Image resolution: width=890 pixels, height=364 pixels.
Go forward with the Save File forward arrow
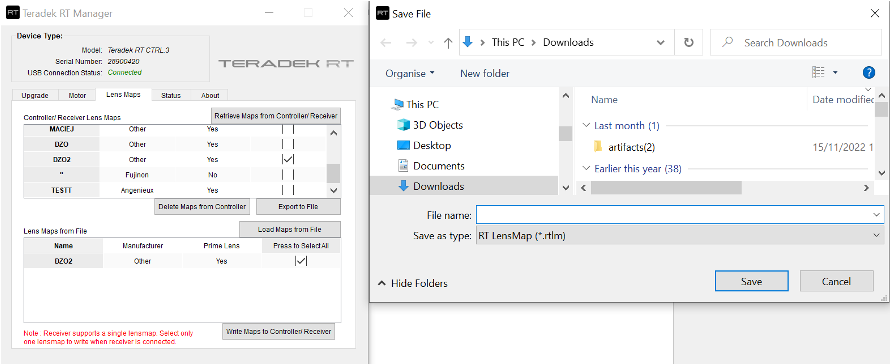(412, 43)
